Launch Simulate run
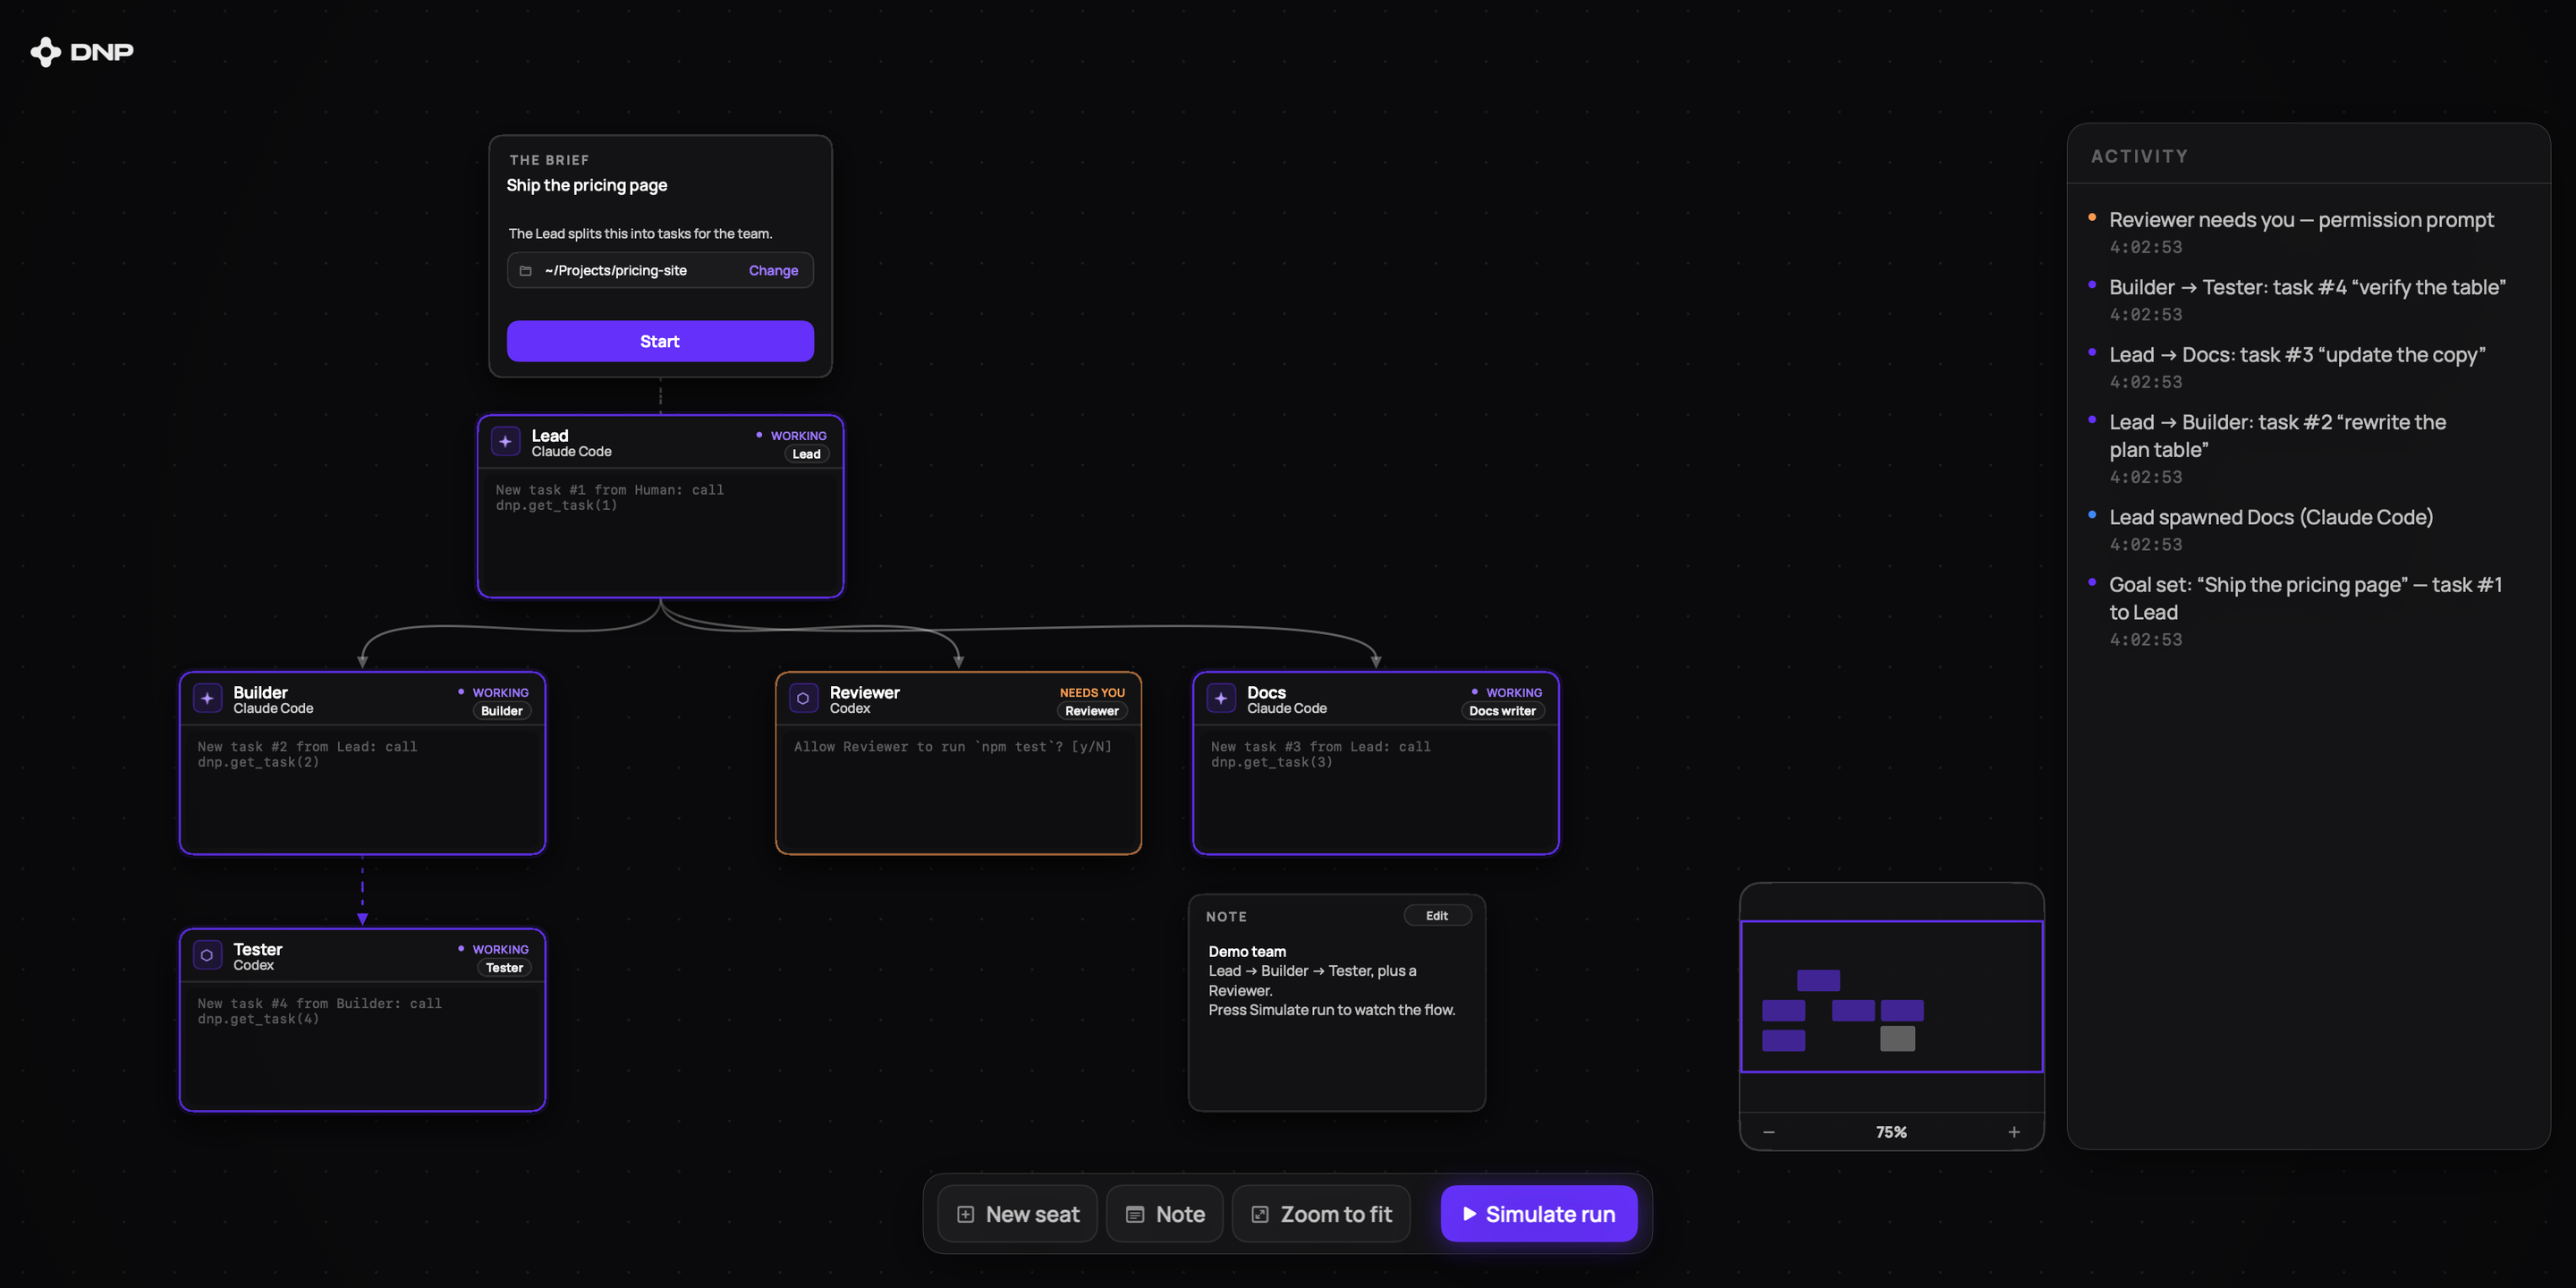2576x1288 pixels. click(1539, 1214)
